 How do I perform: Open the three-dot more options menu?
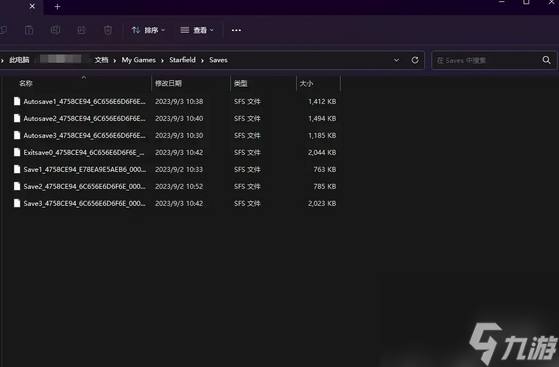pyautogui.click(x=236, y=30)
